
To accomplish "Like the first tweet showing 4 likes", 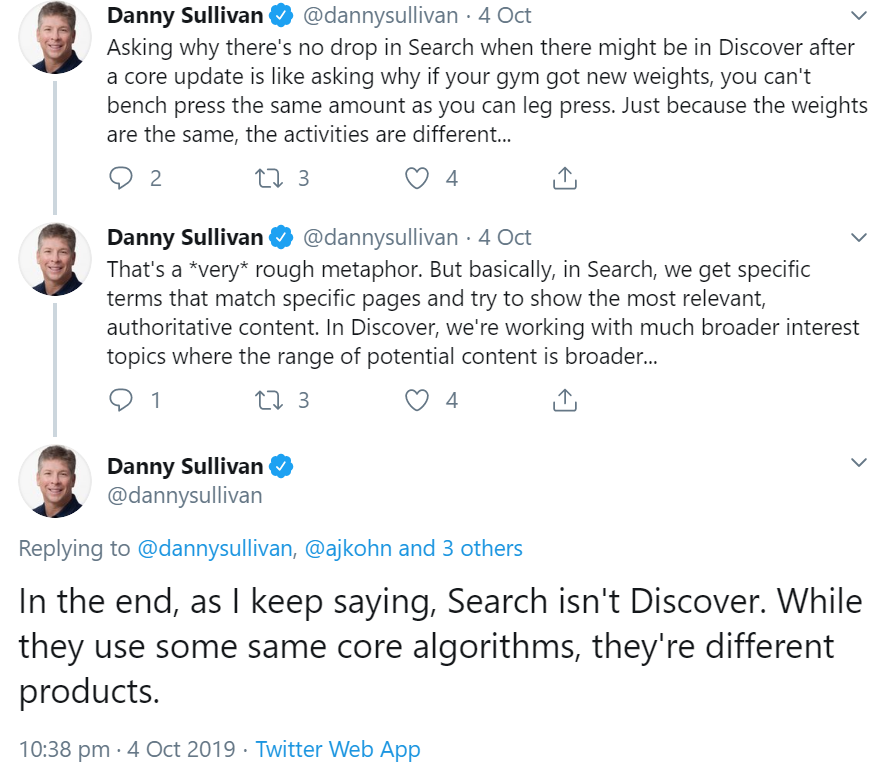I will [x=417, y=178].
